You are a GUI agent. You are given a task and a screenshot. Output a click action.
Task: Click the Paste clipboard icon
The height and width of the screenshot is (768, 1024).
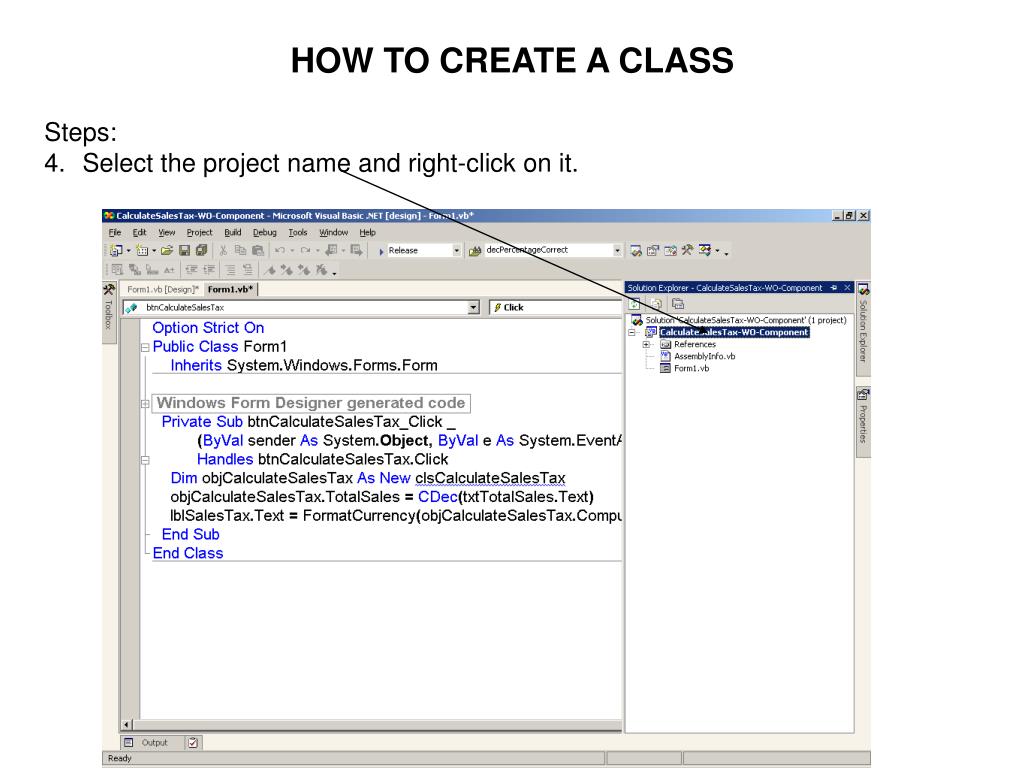258,250
